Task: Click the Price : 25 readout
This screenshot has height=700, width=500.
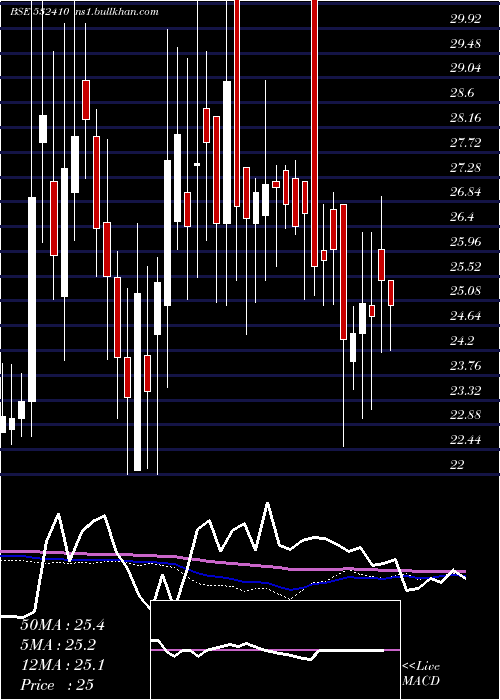Action: pyautogui.click(x=57, y=685)
